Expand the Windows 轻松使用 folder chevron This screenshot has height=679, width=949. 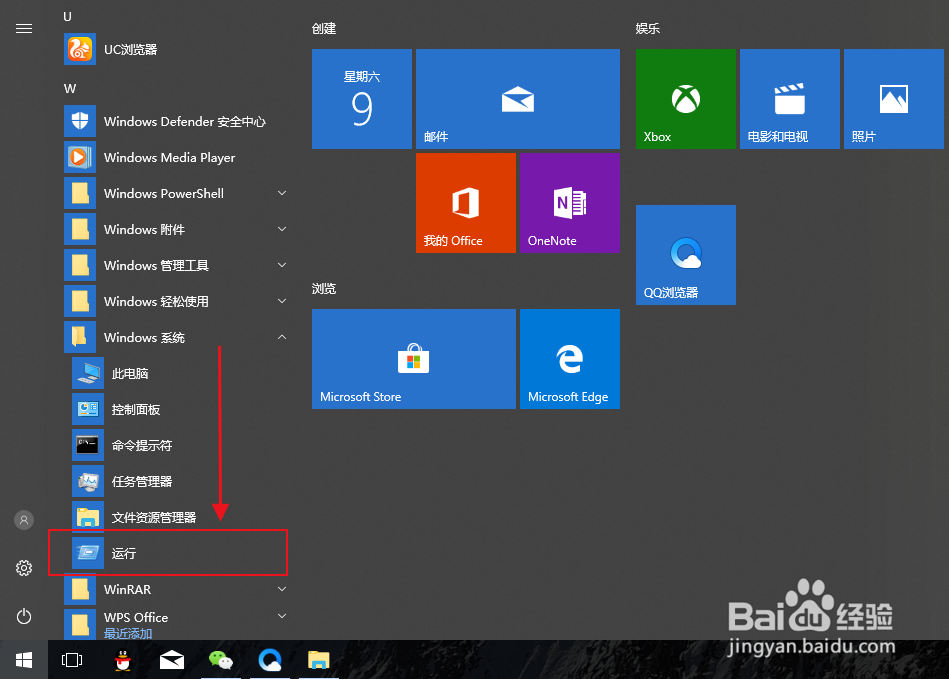(x=282, y=301)
